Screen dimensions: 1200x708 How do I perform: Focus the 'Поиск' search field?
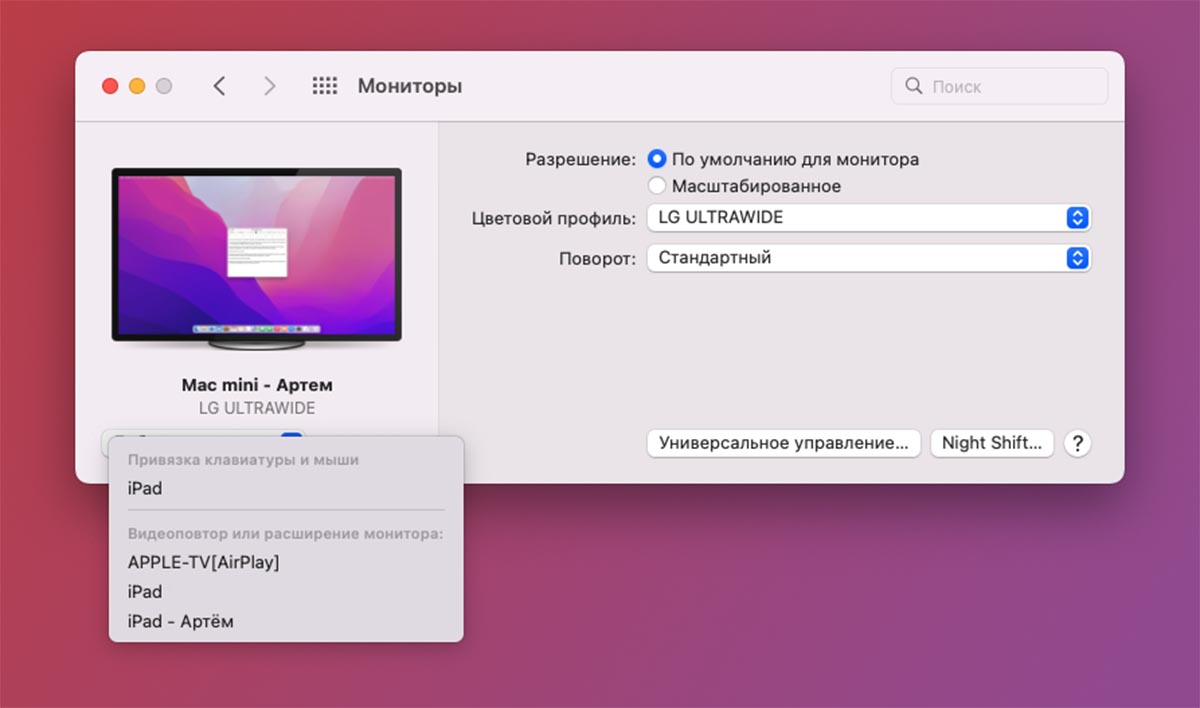999,86
